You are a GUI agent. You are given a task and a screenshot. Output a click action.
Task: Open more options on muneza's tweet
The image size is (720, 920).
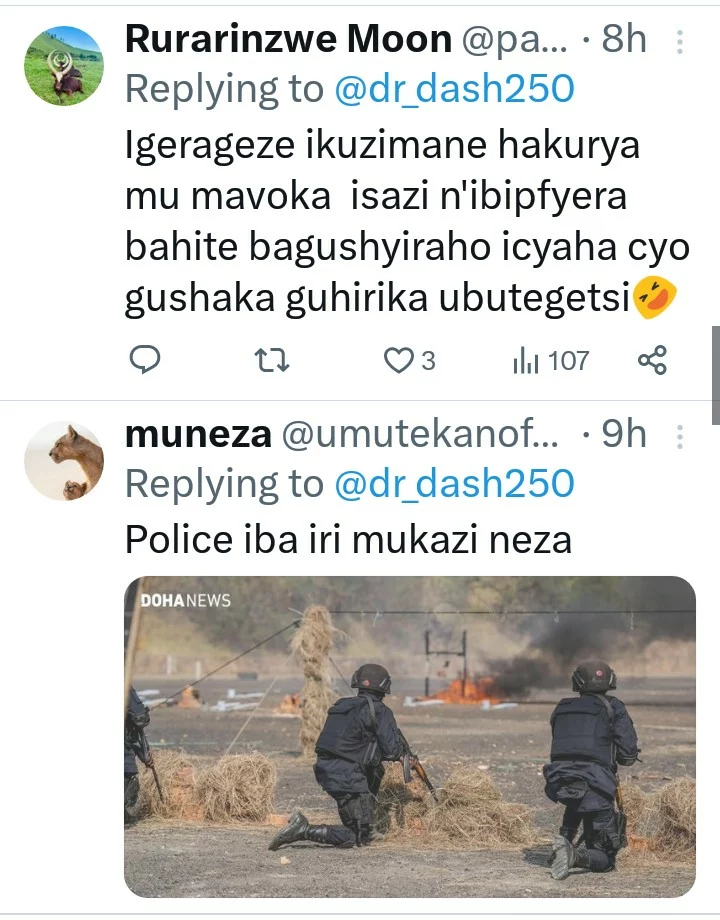680,437
